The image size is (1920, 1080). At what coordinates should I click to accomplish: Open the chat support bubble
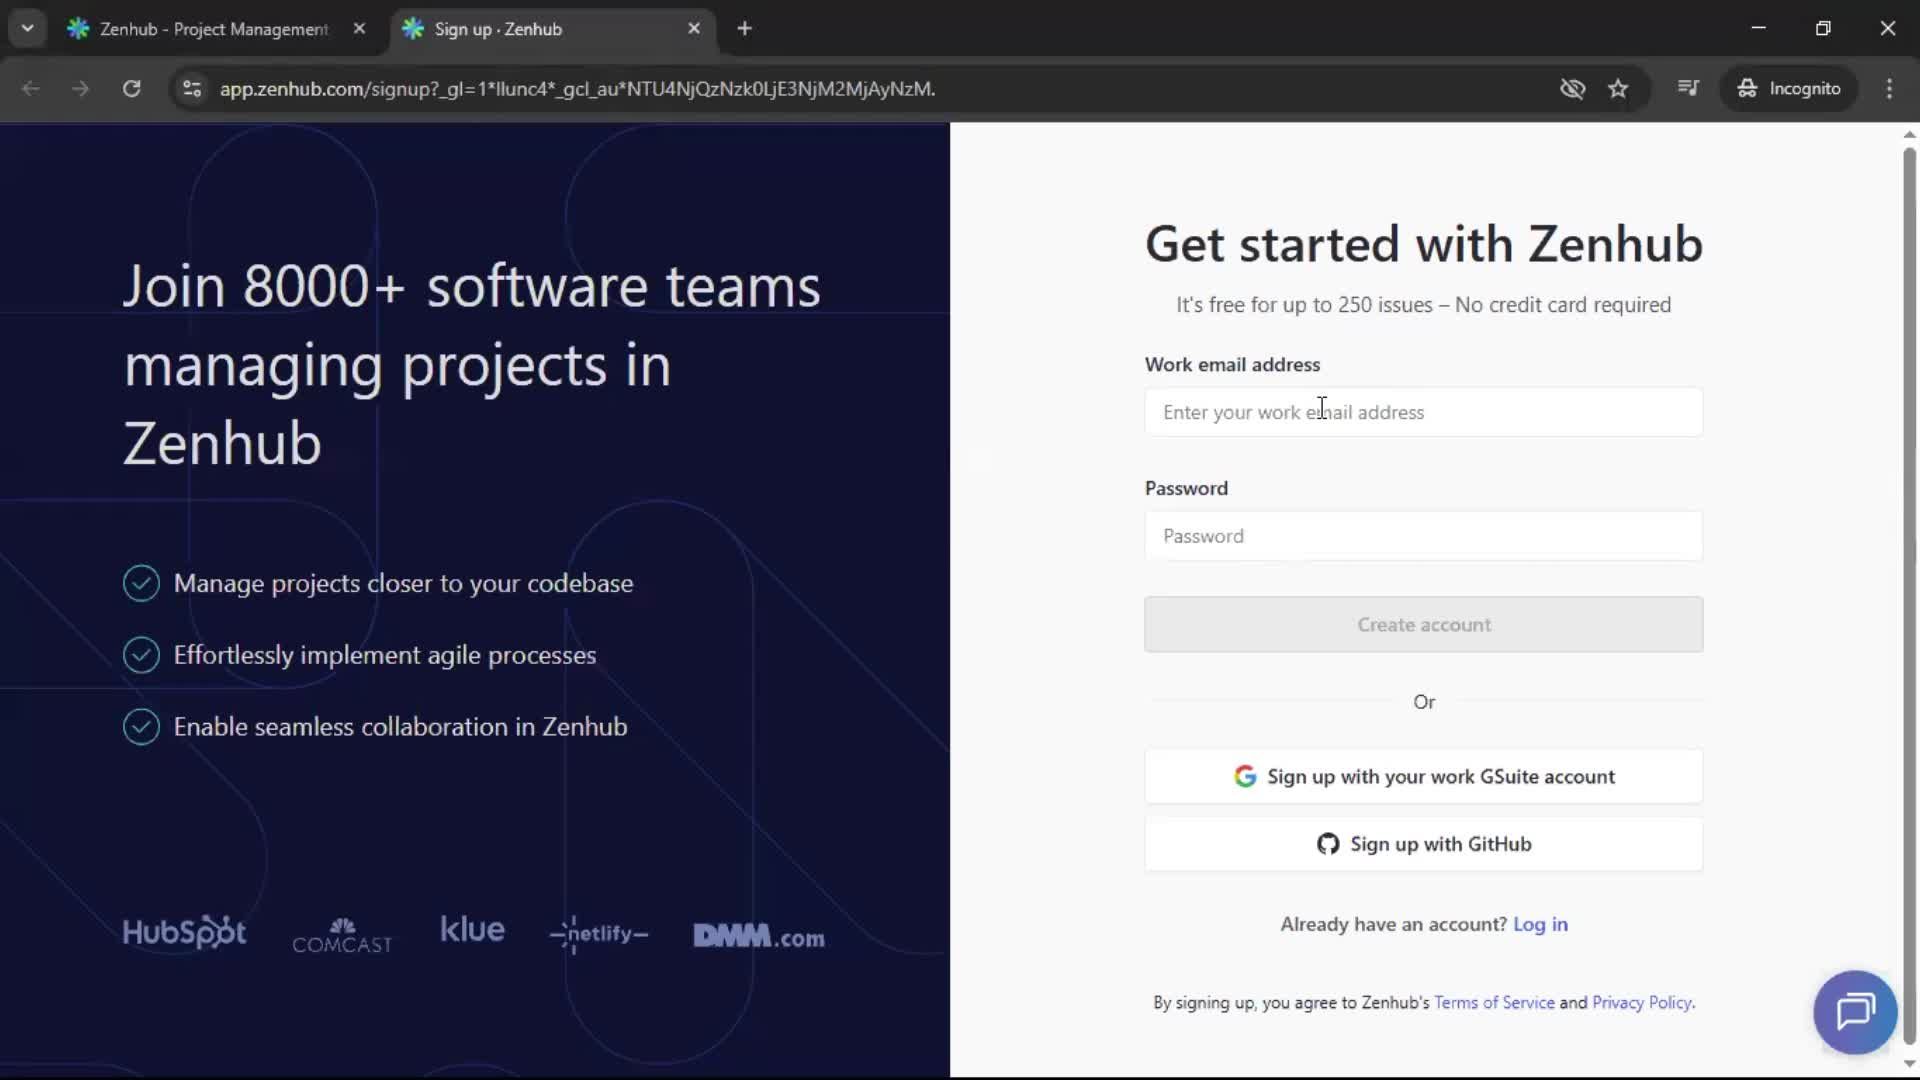click(1854, 1012)
